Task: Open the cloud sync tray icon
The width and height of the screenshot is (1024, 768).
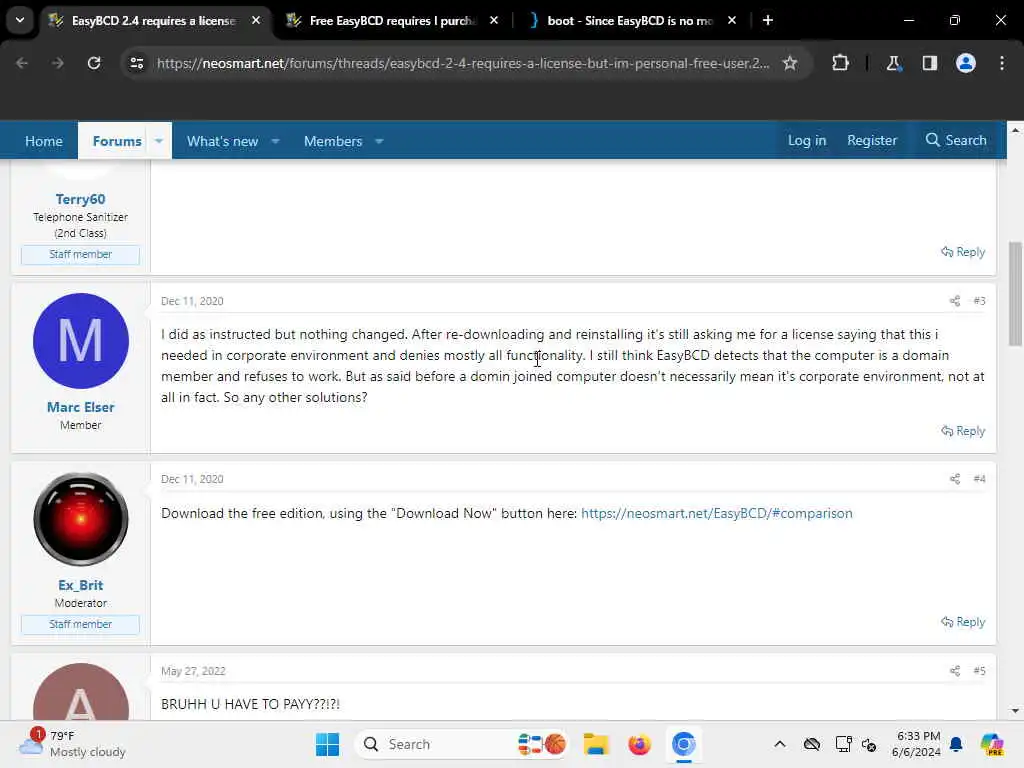Action: pos(812,744)
